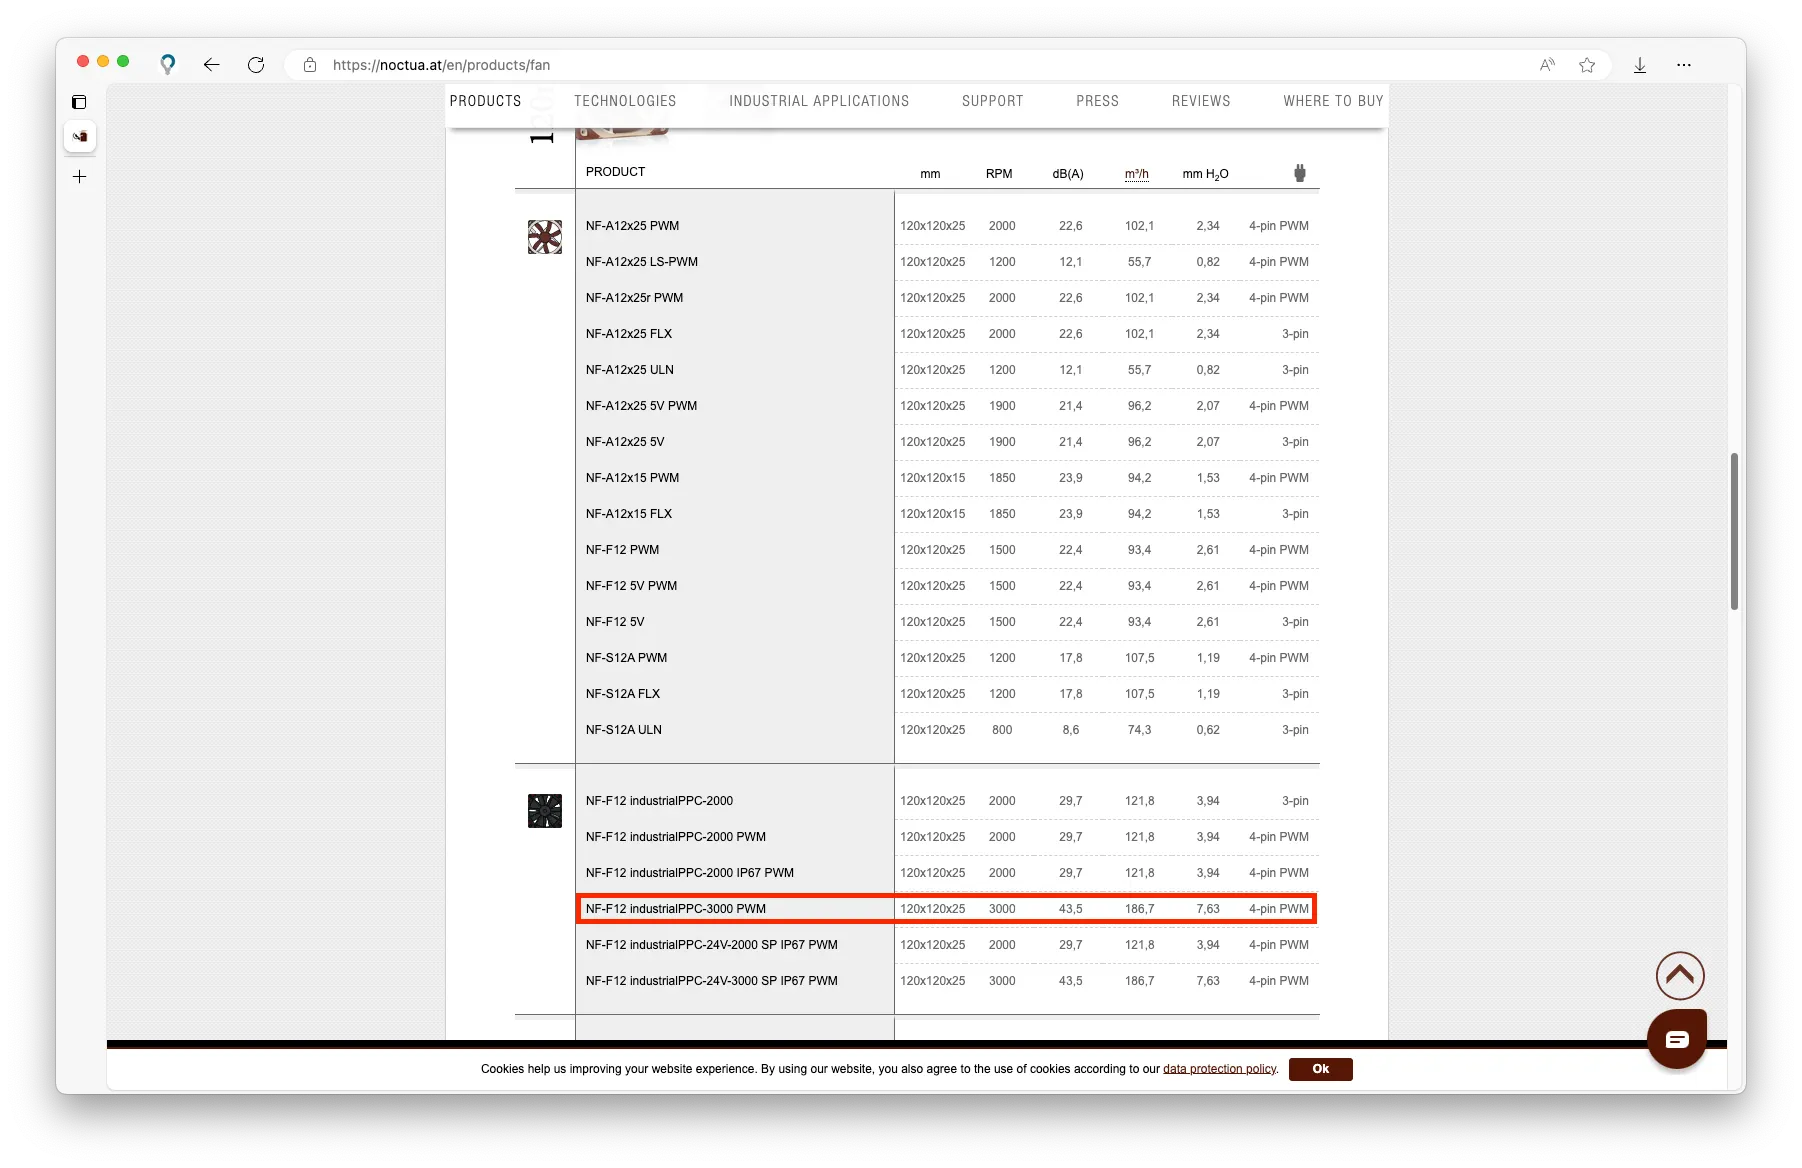The image size is (1802, 1168).
Task: Open the browser profile bulb icon
Action: click(x=168, y=65)
